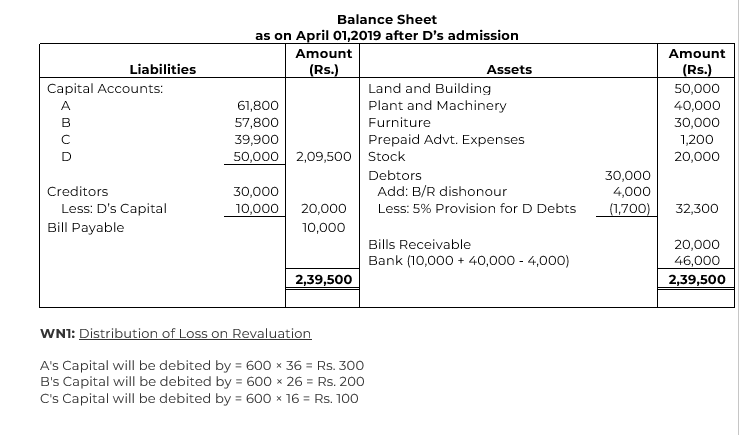Viewport: 755px width, 435px height.
Task: Click the underlined Distribution of Loss on Revaluation heading
Action: pos(195,333)
